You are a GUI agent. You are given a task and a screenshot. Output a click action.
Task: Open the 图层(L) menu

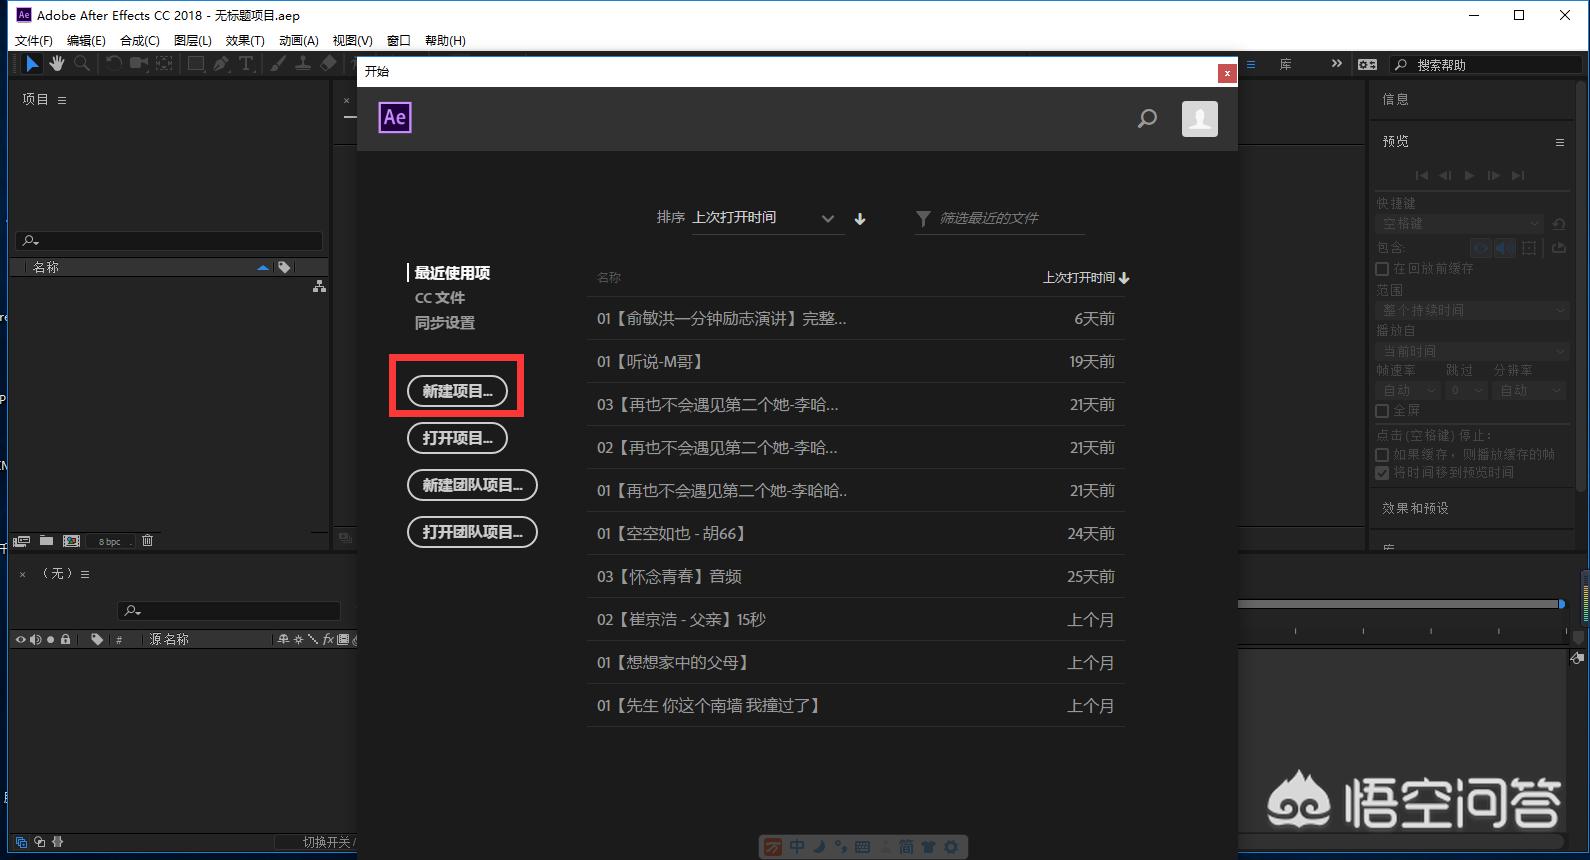click(192, 41)
